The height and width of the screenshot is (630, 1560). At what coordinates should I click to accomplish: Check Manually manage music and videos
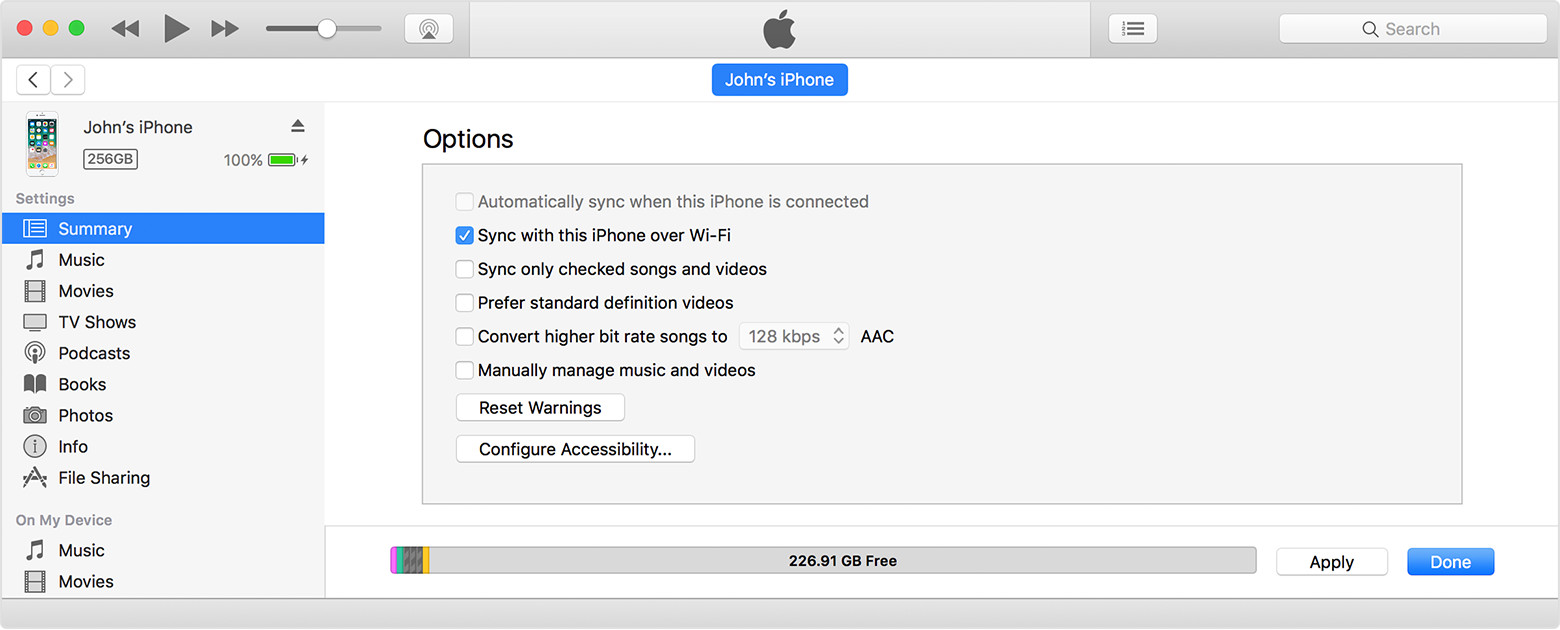(x=464, y=370)
